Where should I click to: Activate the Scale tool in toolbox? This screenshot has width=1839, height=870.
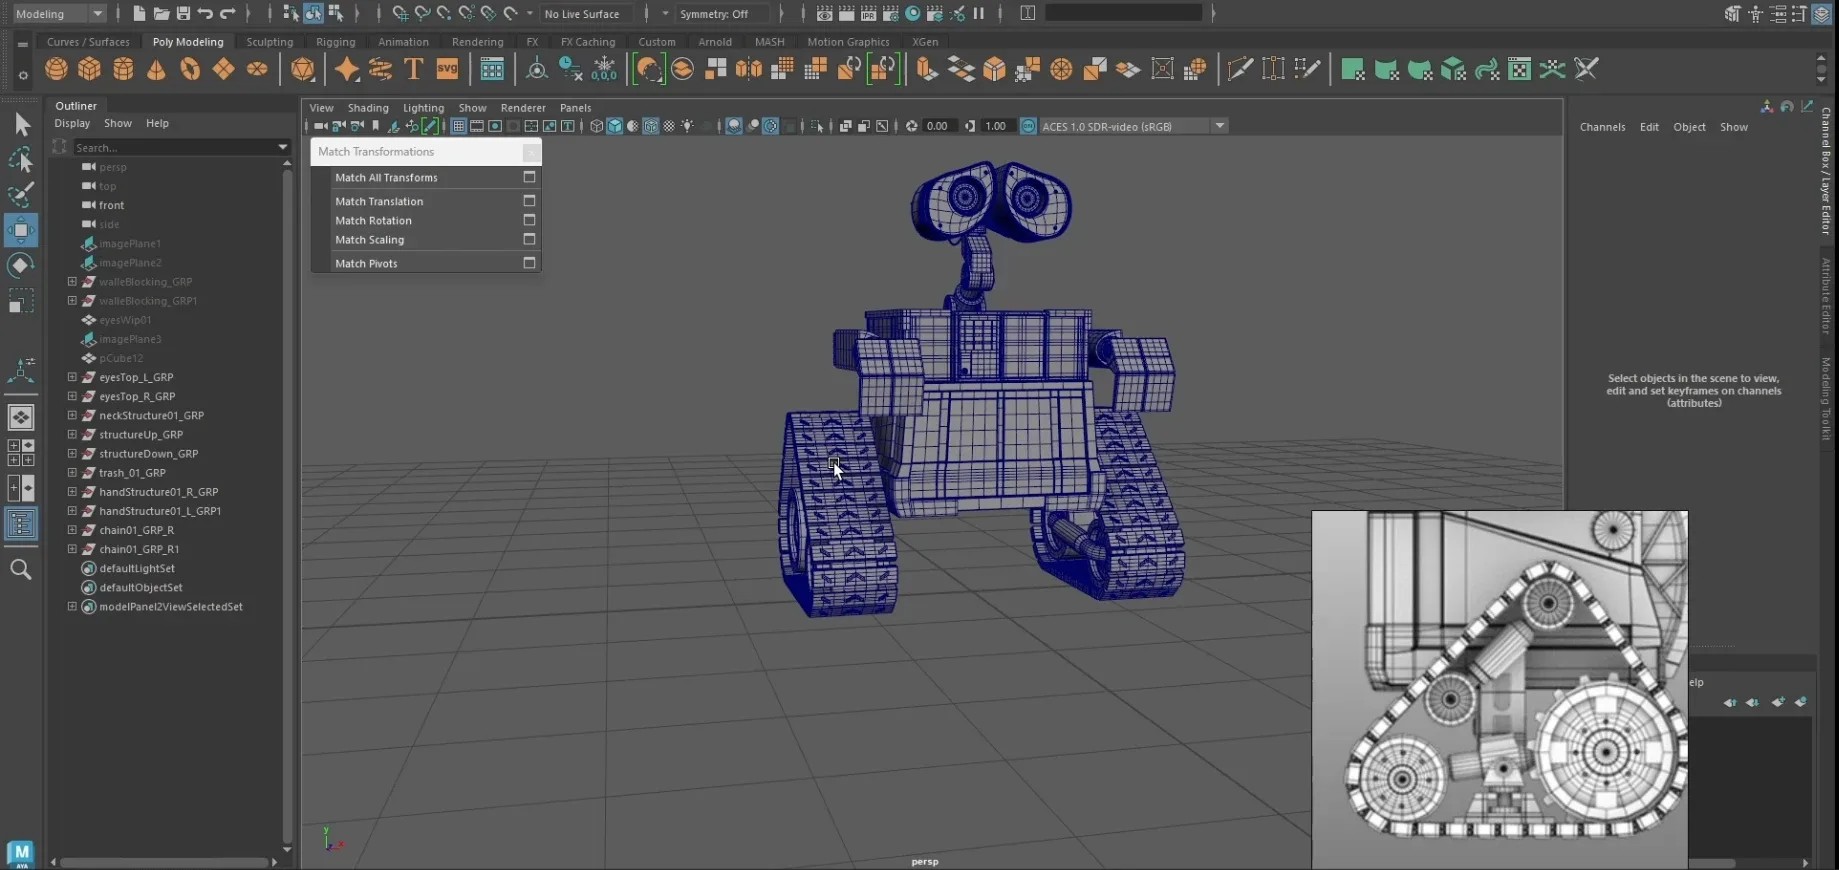point(21,301)
